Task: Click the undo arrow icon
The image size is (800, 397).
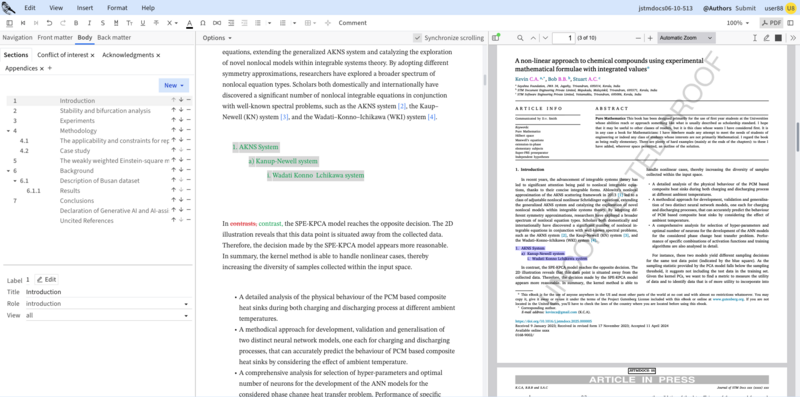Action: pyautogui.click(x=49, y=23)
